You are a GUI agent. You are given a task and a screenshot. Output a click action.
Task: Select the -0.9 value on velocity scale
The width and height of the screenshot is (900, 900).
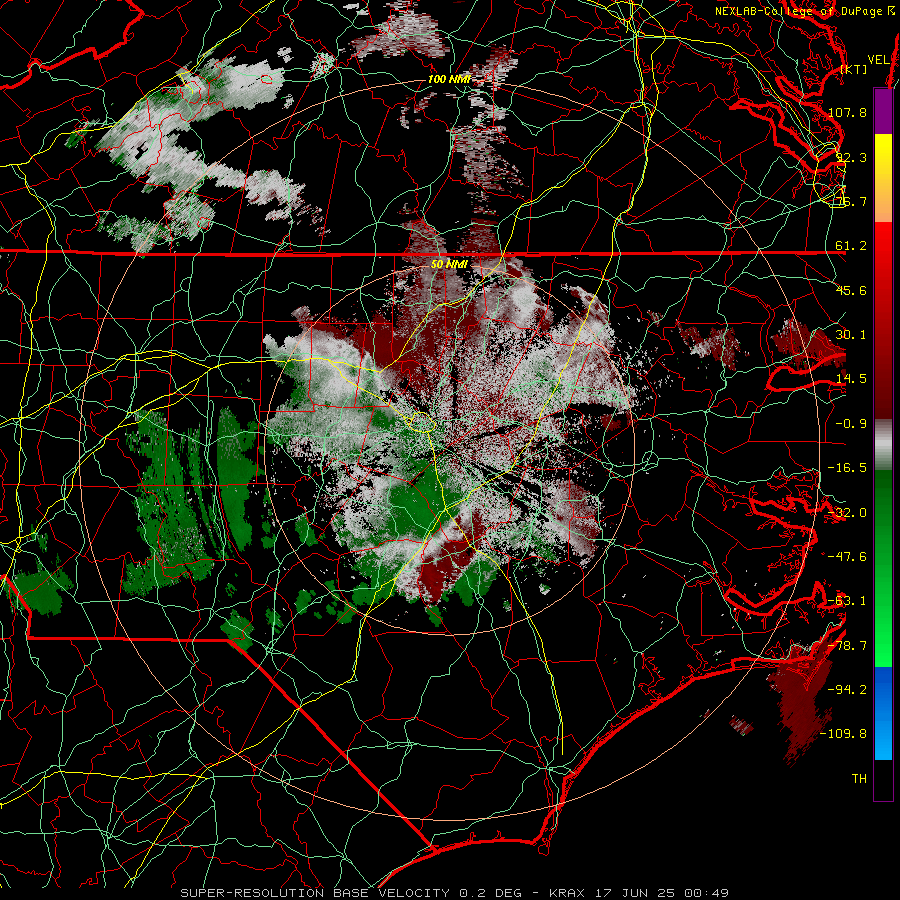click(851, 424)
